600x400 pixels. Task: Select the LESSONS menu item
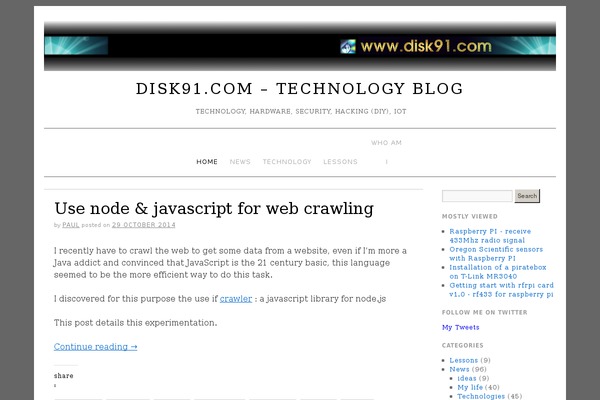point(340,162)
